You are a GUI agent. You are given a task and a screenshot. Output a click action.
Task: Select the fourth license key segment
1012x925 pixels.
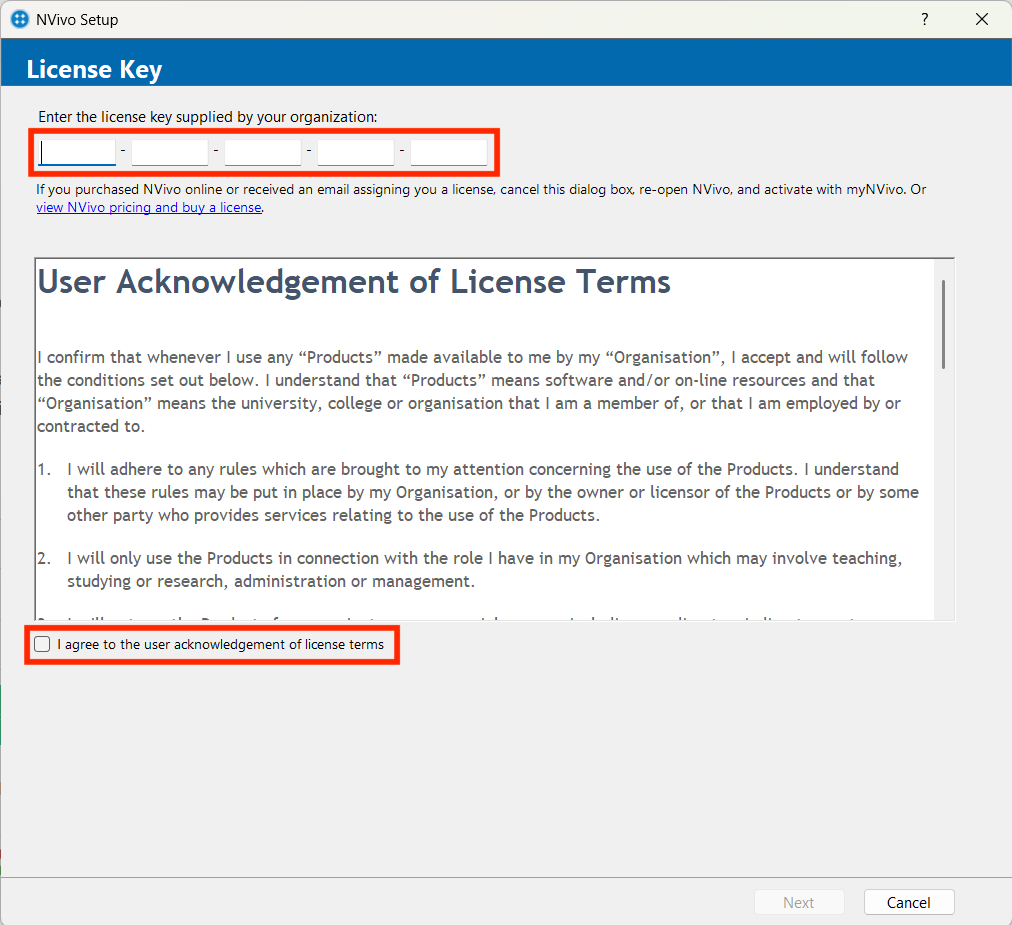pos(355,151)
